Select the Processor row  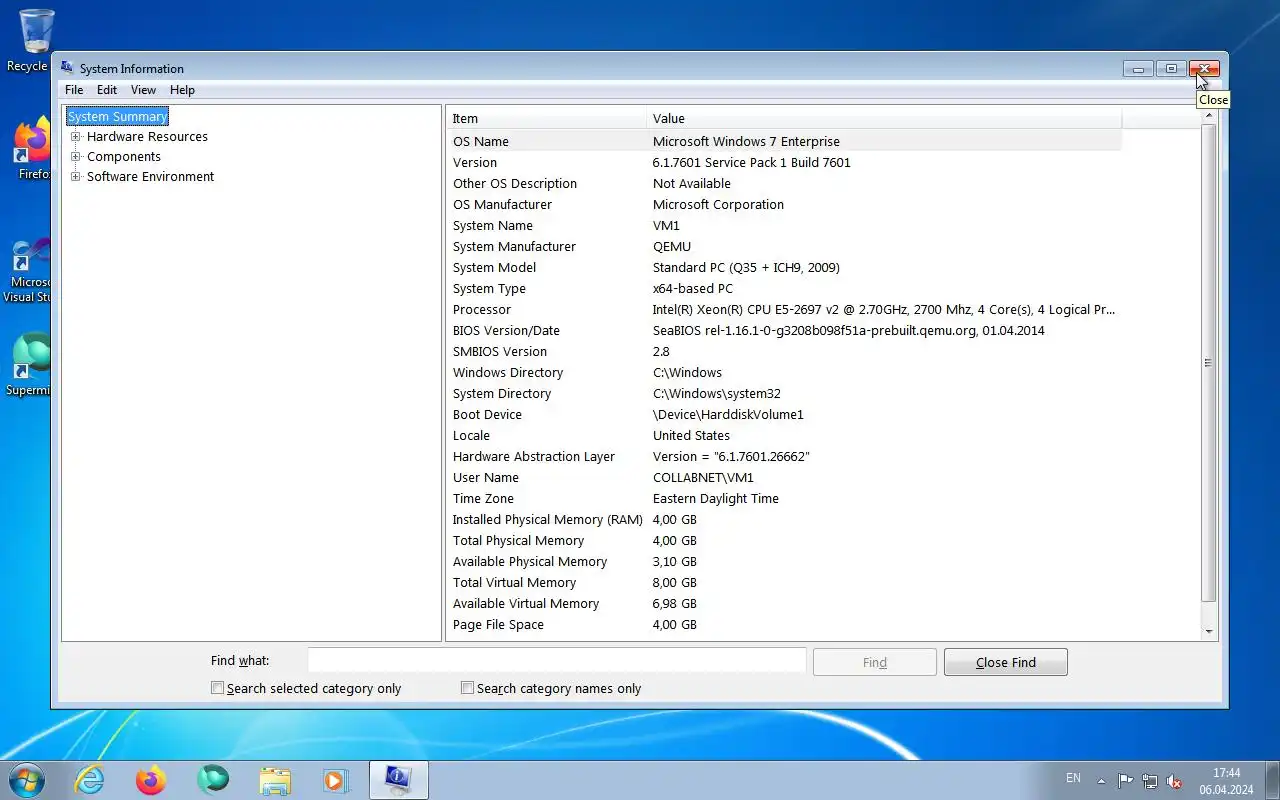784,310
